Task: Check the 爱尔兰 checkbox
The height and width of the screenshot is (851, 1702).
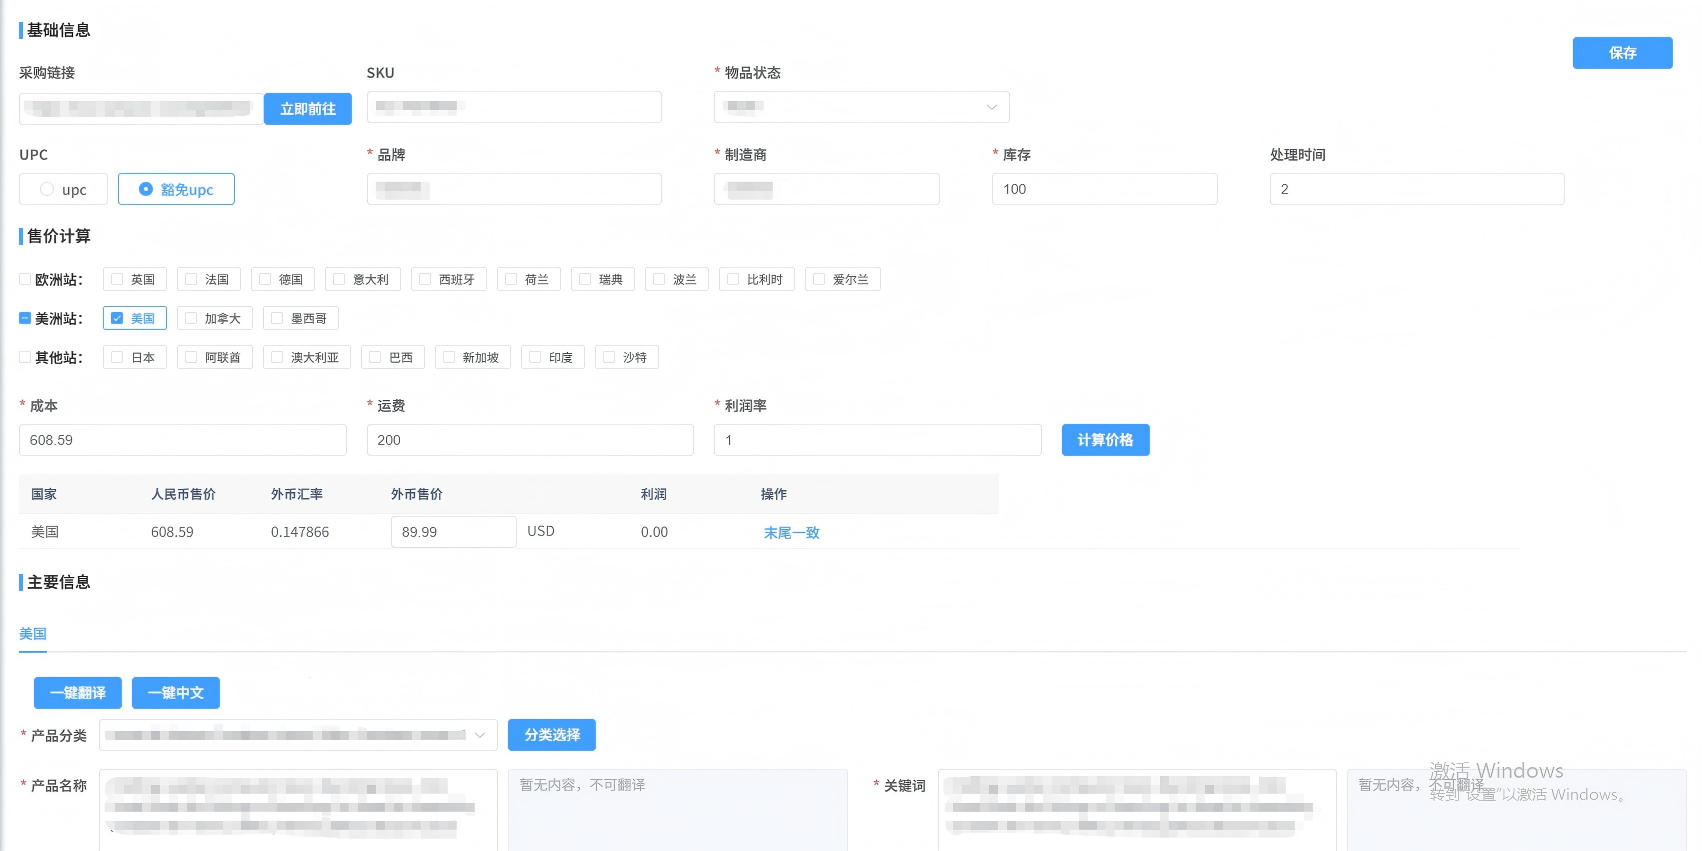Action: (819, 280)
